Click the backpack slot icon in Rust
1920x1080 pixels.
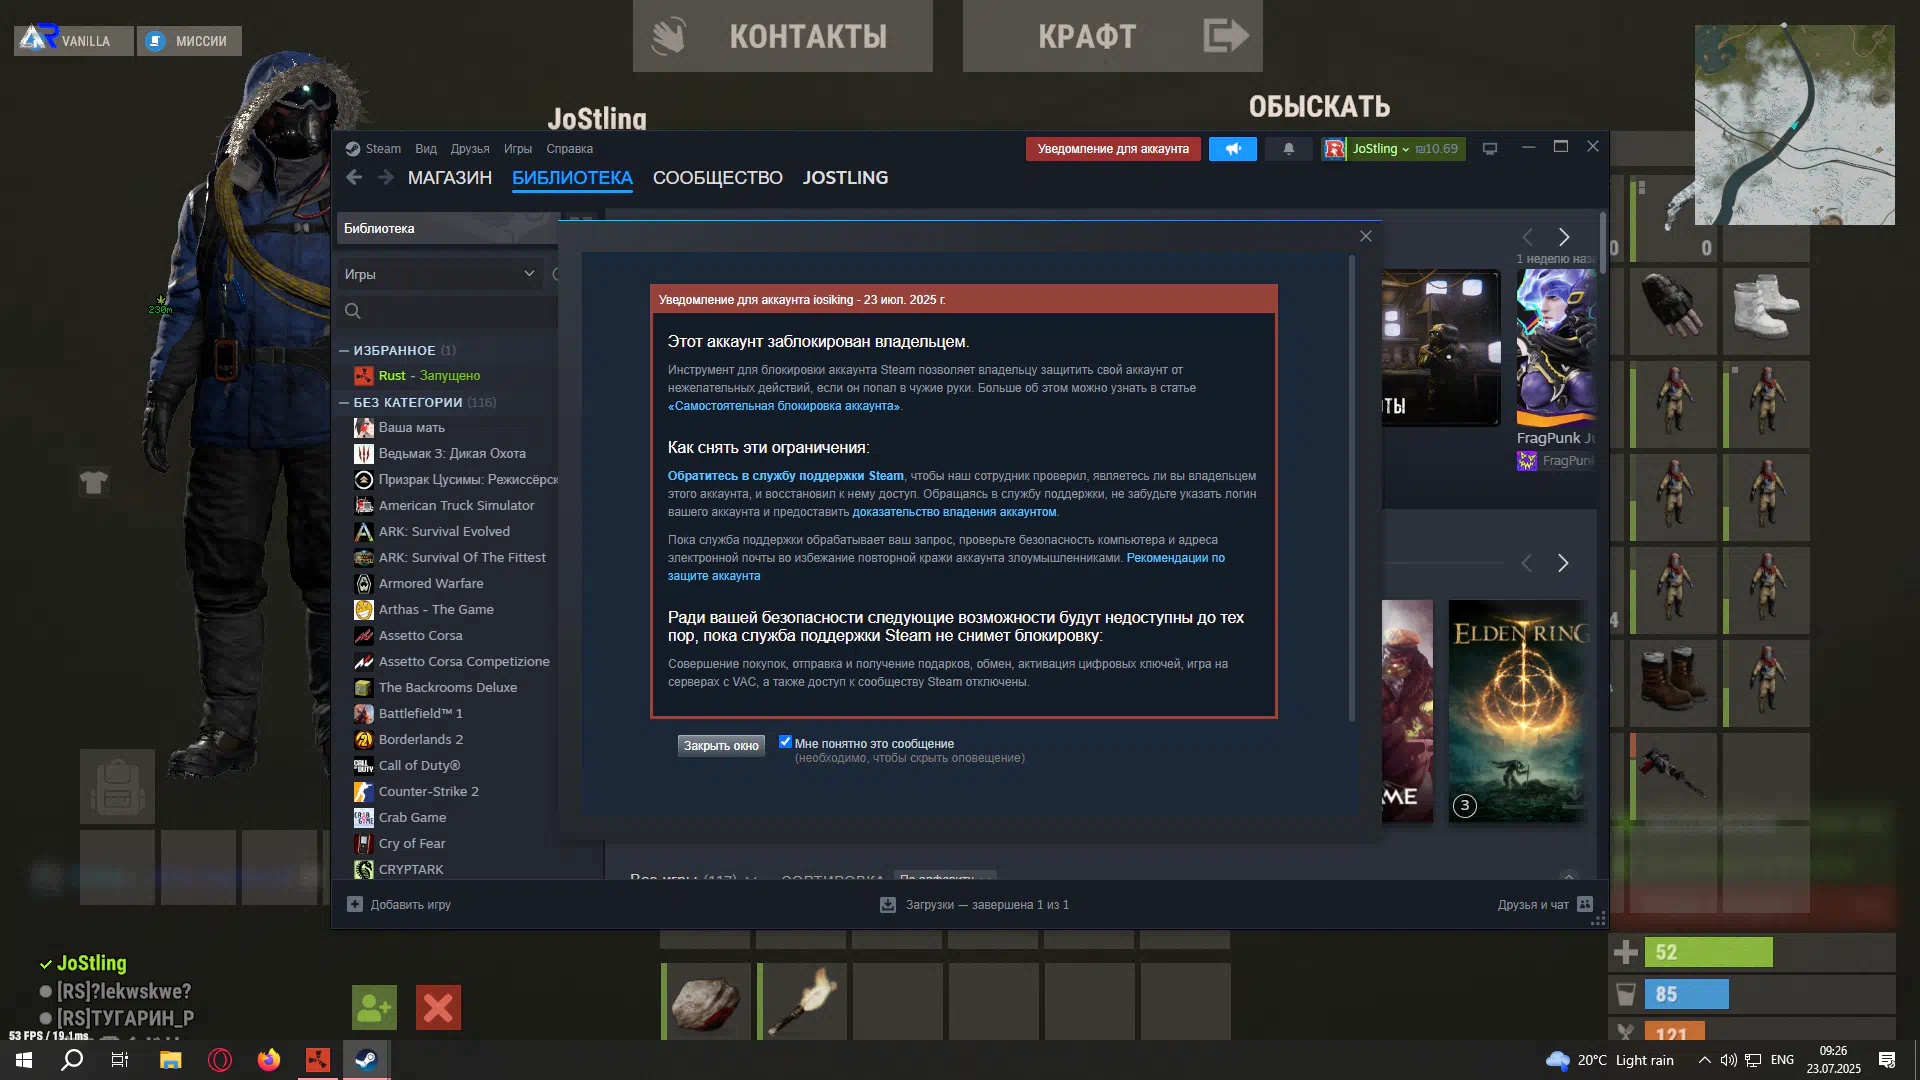[x=118, y=786]
